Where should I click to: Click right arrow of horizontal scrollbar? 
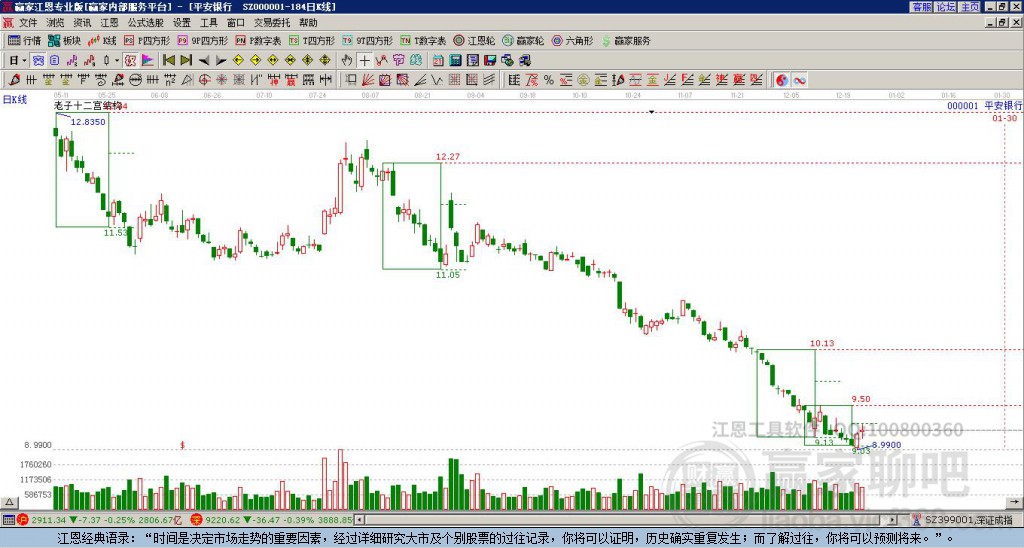tap(892, 520)
